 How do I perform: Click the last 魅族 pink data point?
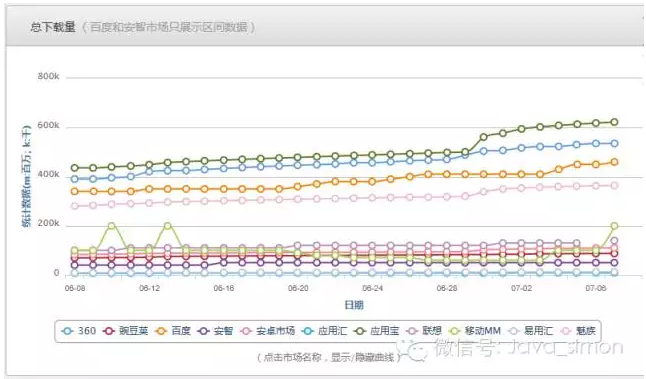[x=614, y=186]
